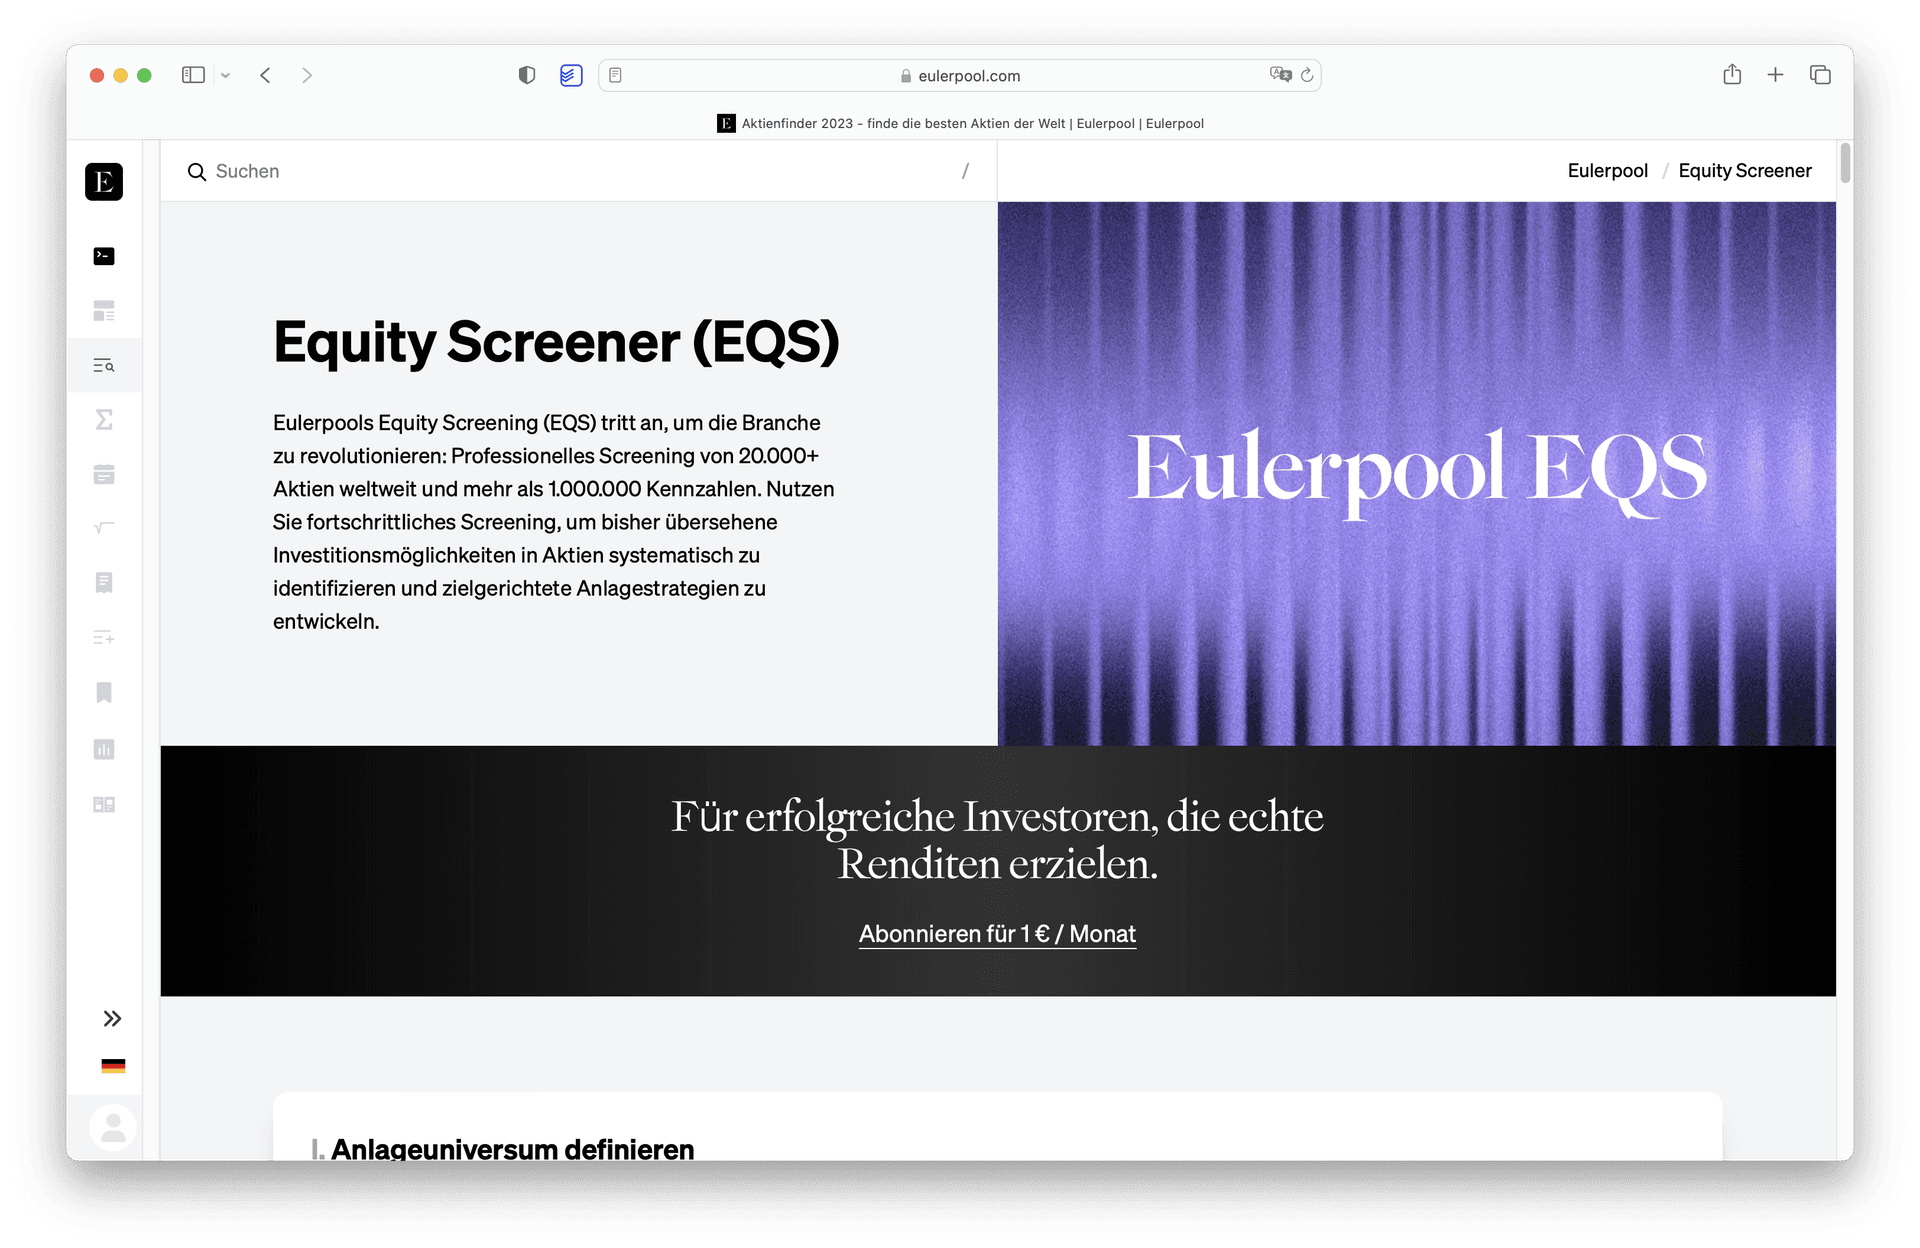Go to Eulerpool breadcrumb
Image resolution: width=1920 pixels, height=1248 pixels.
(x=1607, y=171)
